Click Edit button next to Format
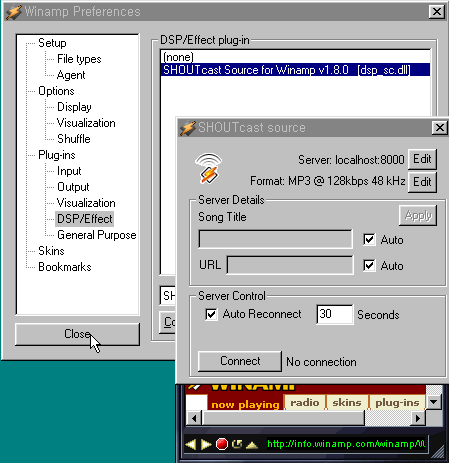449x463 pixels. click(422, 182)
